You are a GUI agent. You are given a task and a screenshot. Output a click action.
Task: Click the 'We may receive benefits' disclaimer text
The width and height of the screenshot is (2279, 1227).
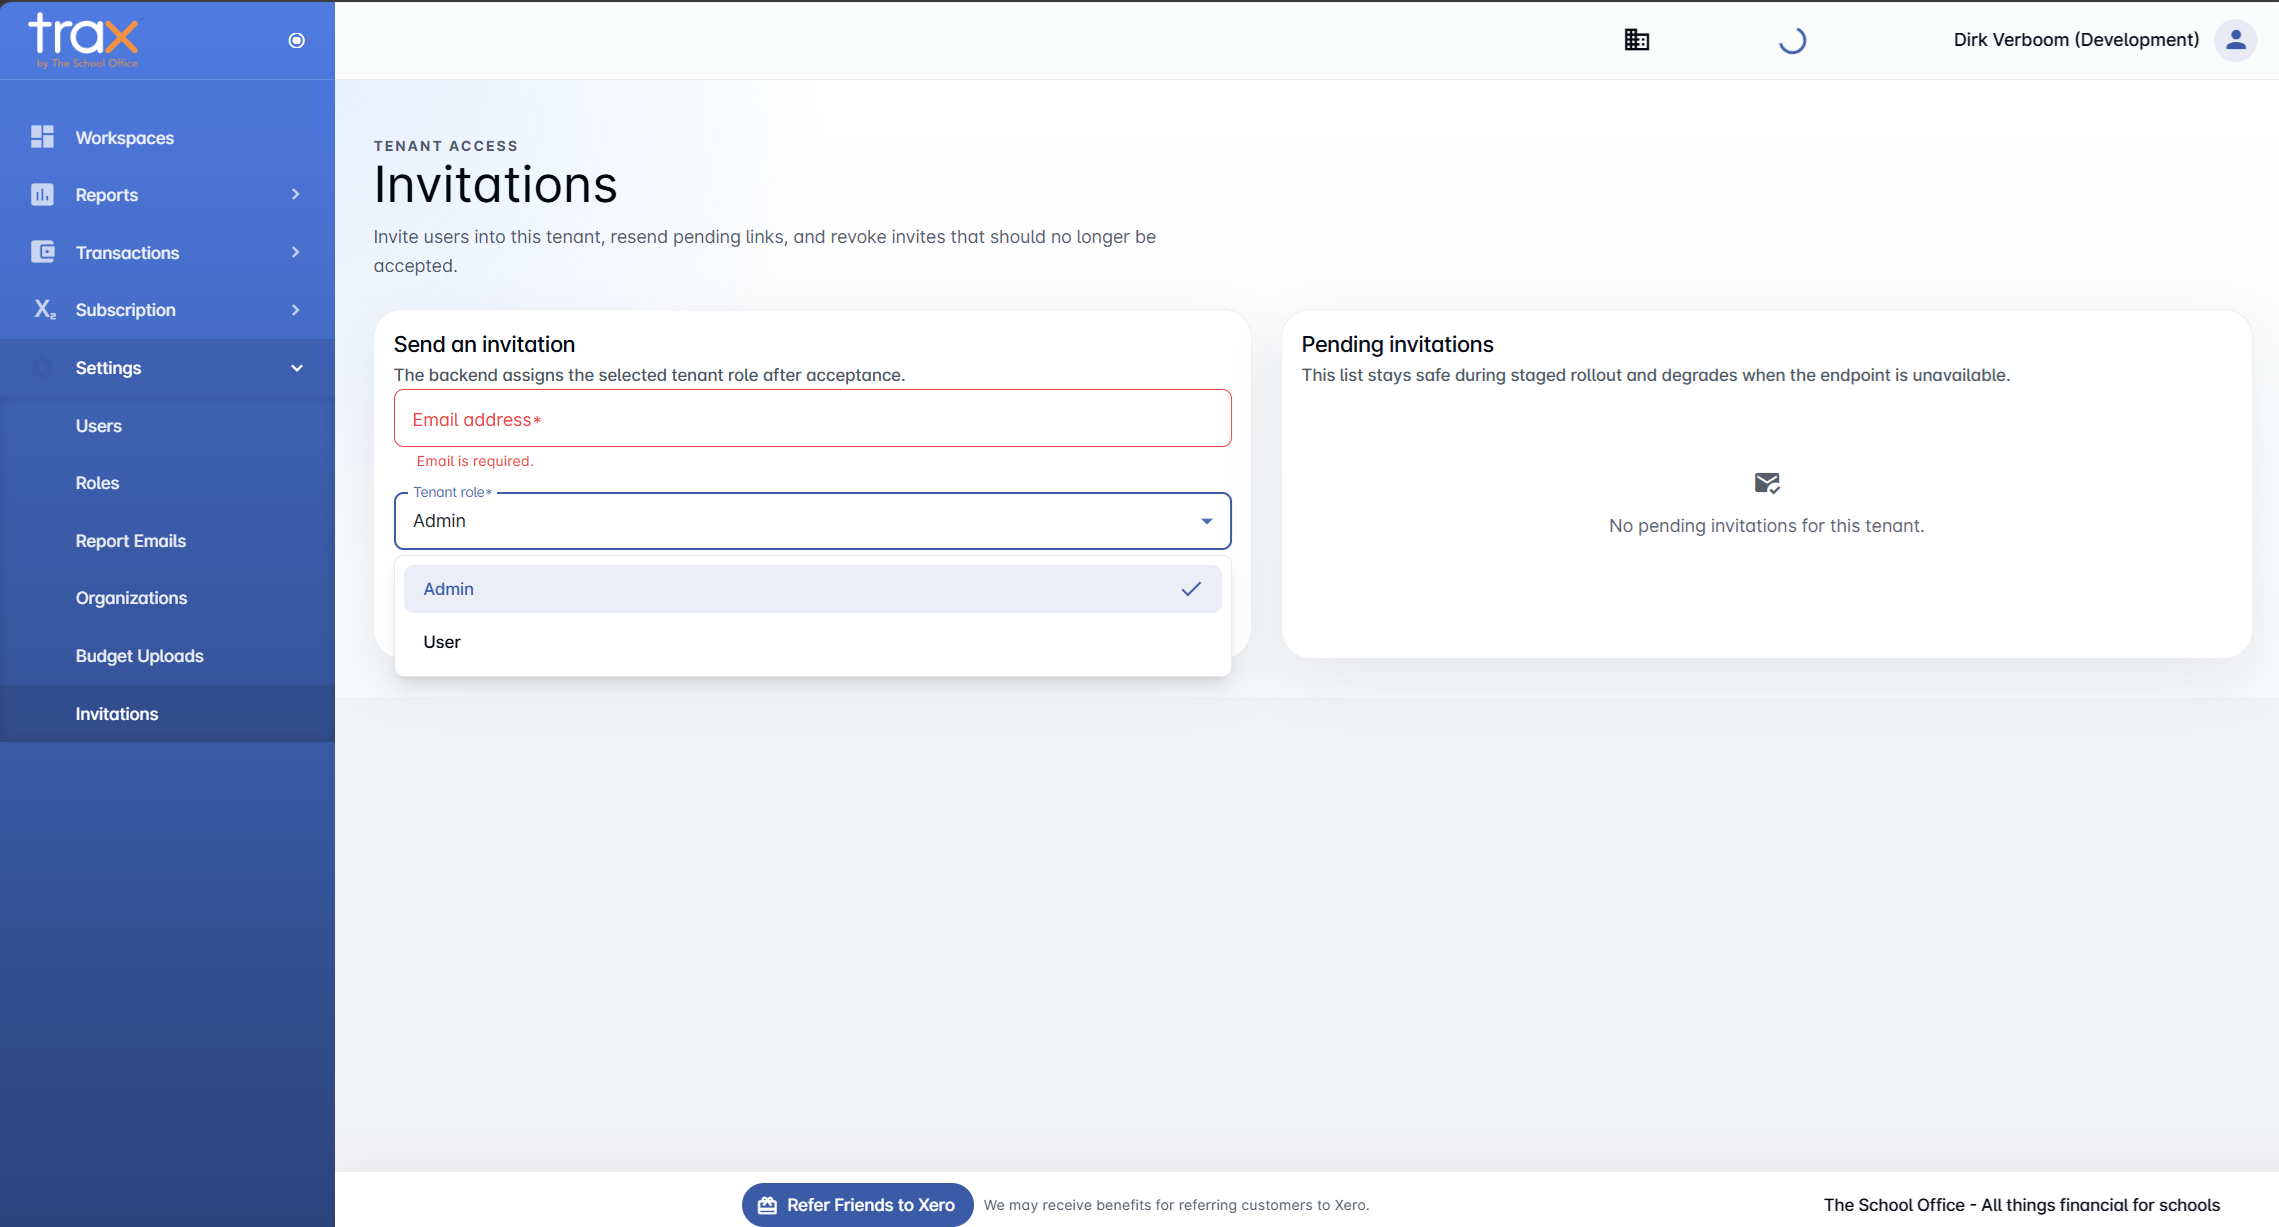point(1176,1205)
